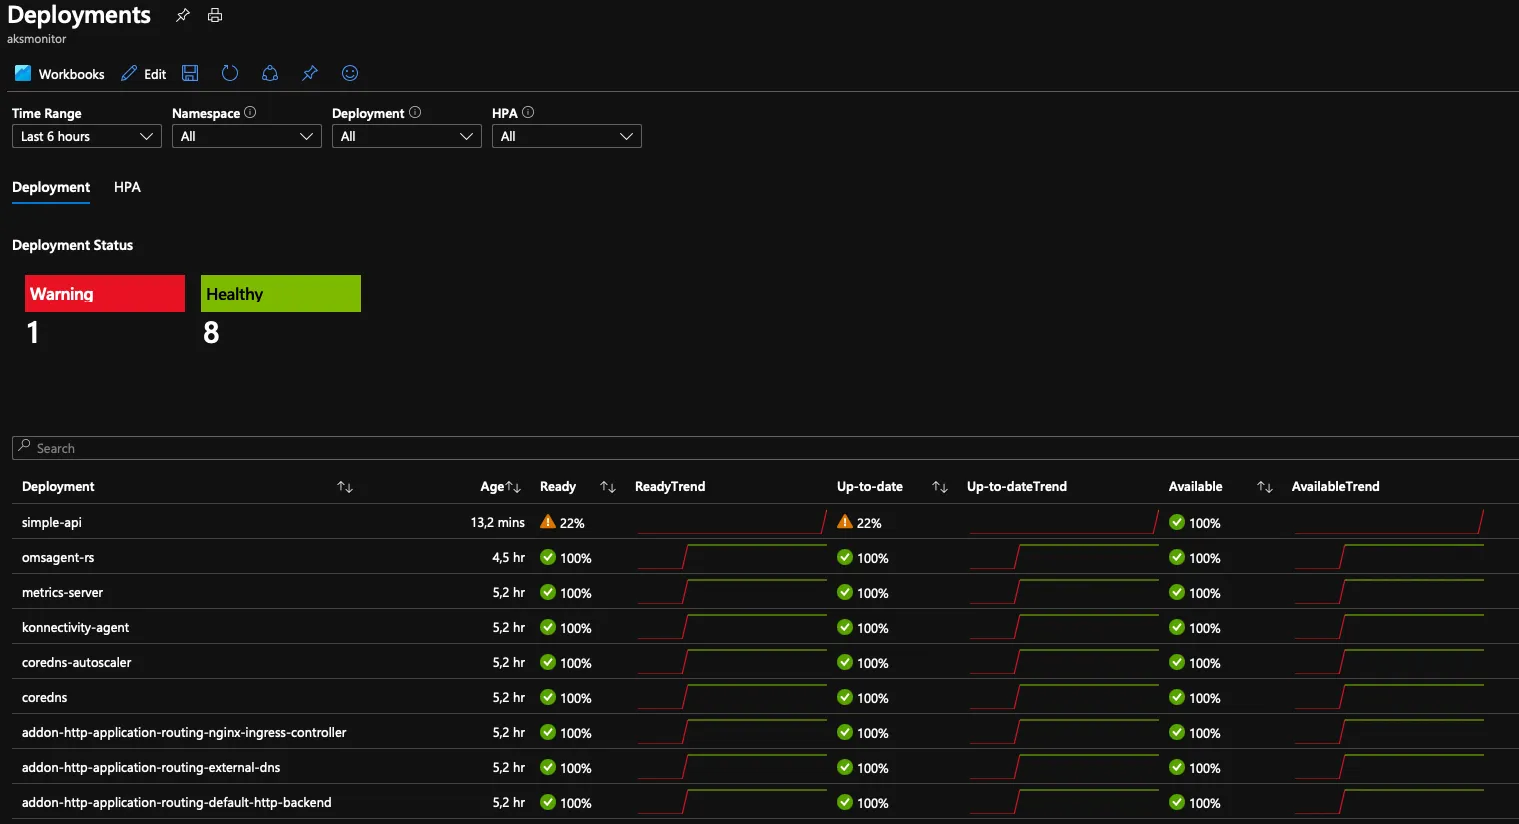This screenshot has height=824, width=1519.
Task: Click the red Warning status tile
Action: pyautogui.click(x=105, y=293)
